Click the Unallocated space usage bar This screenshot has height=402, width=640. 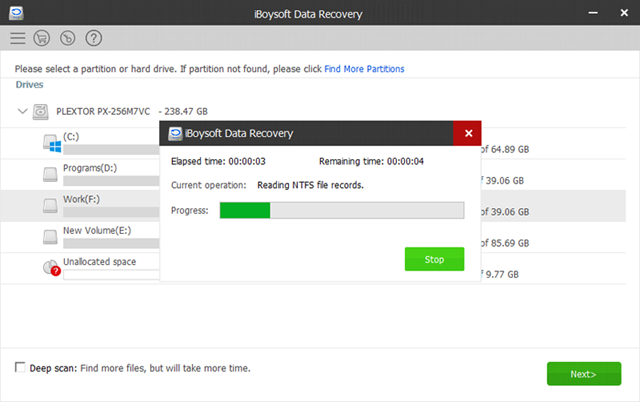(111, 275)
